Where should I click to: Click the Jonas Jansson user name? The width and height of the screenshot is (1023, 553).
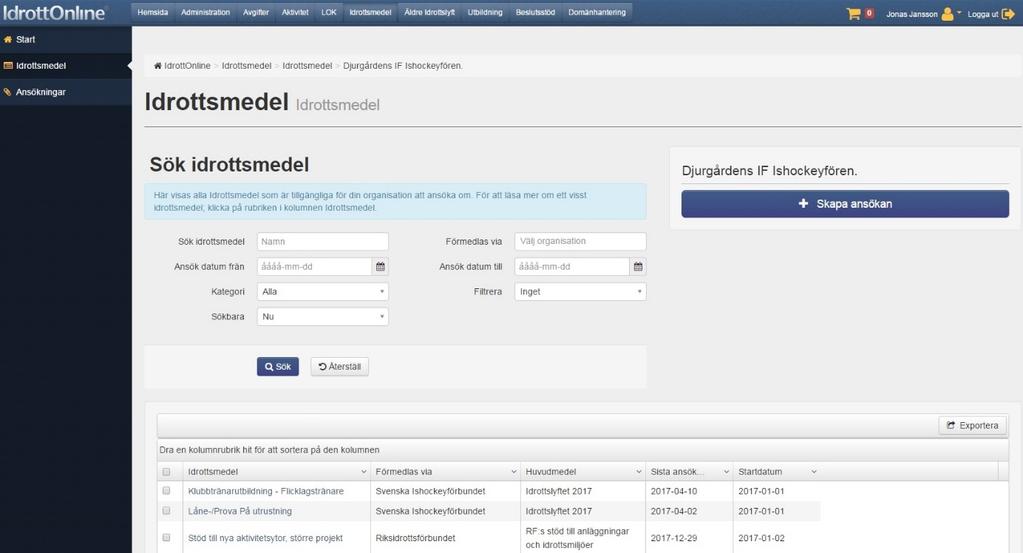pyautogui.click(x=911, y=14)
